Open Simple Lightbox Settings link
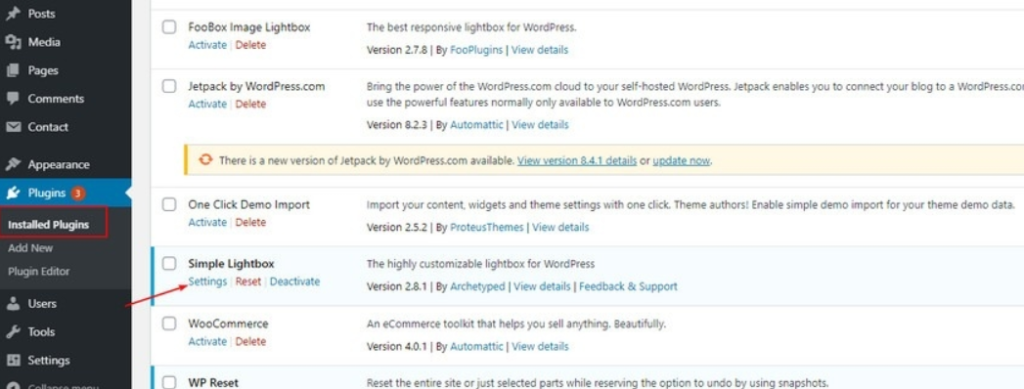The height and width of the screenshot is (389, 1024). (x=208, y=282)
